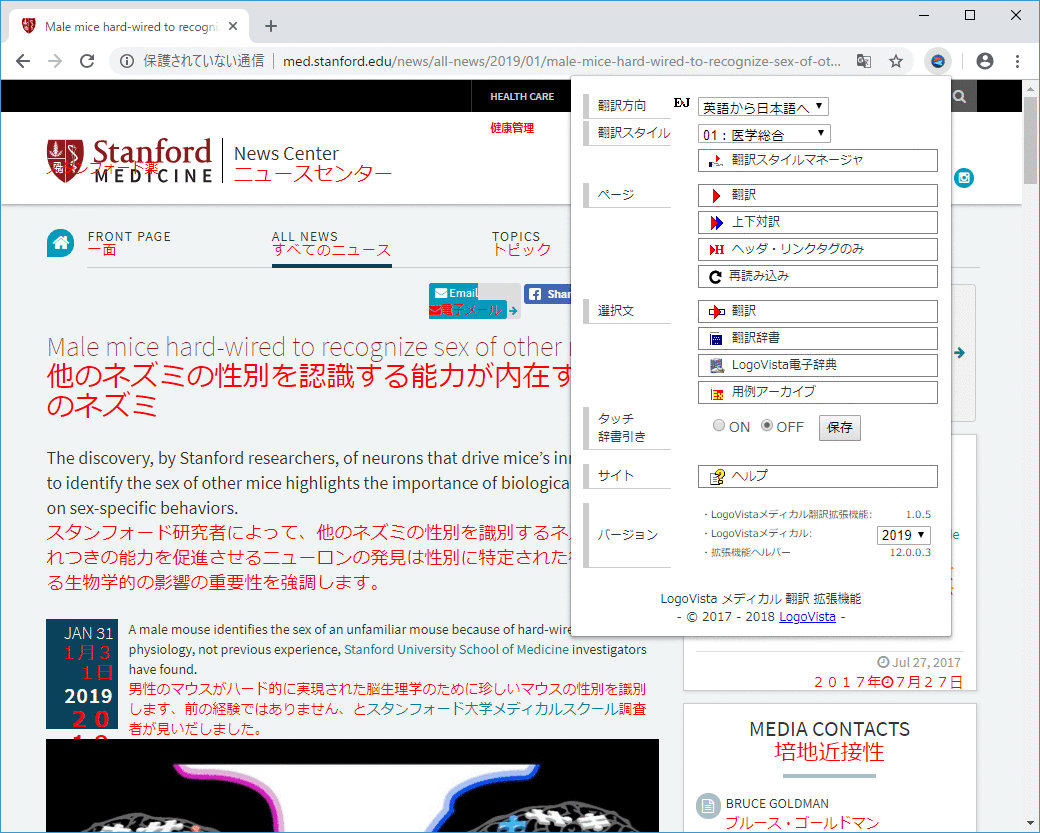Click the Facebook Share button
This screenshot has width=1040, height=833.
pos(548,294)
